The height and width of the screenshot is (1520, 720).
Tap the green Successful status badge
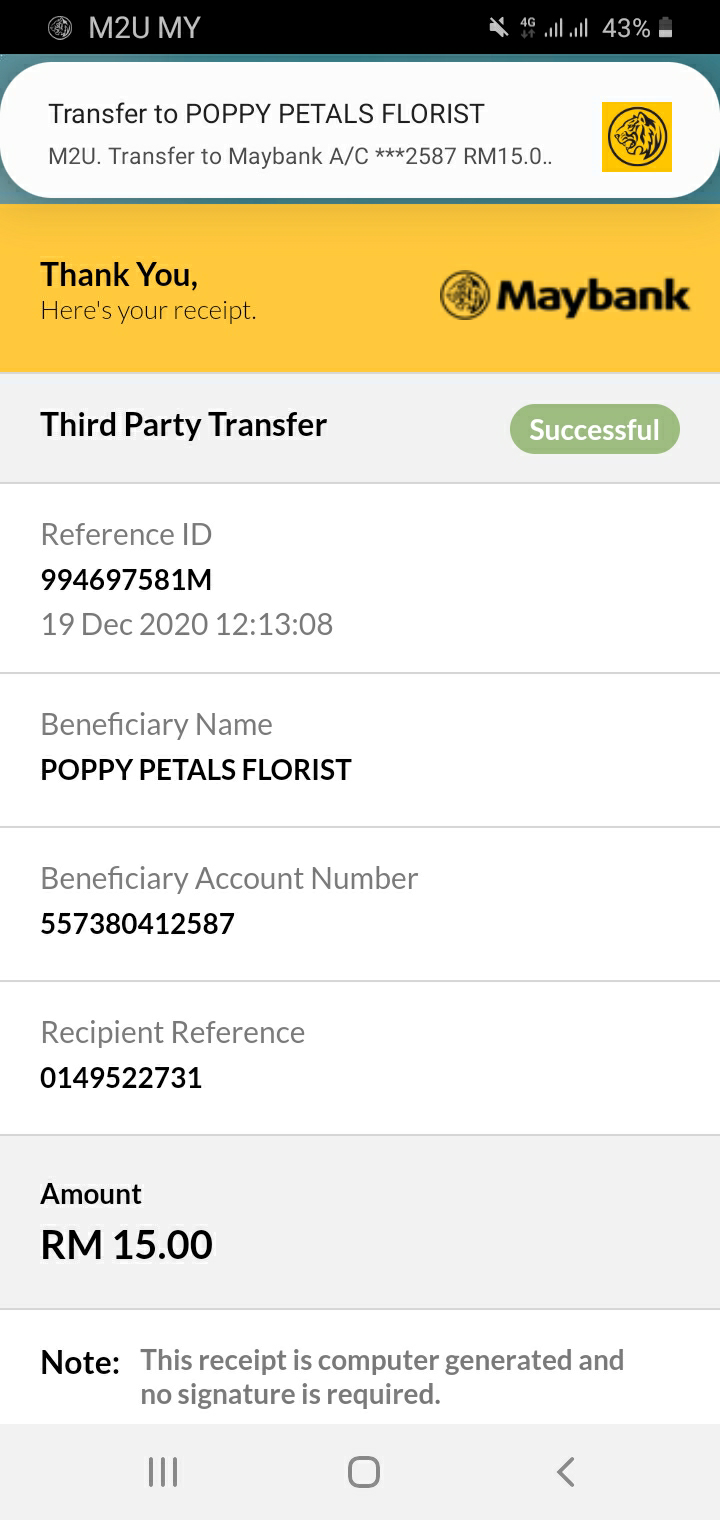tap(595, 430)
